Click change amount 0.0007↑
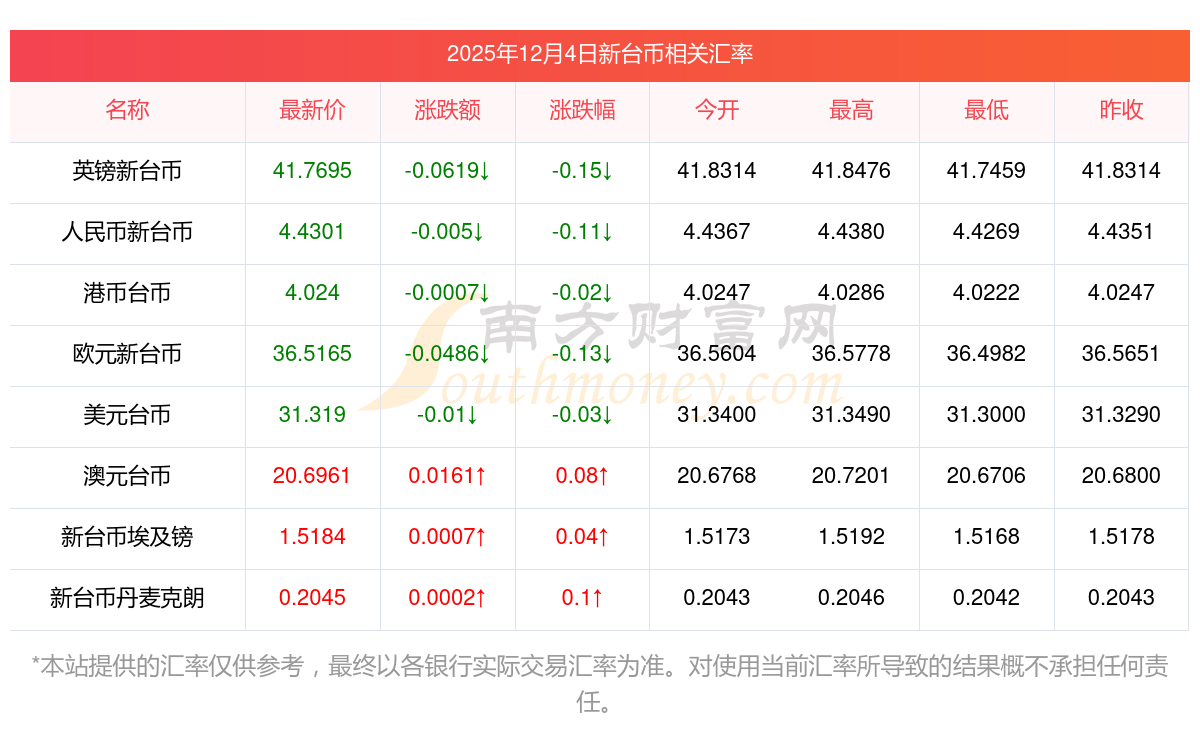This screenshot has width=1200, height=733. (x=447, y=537)
